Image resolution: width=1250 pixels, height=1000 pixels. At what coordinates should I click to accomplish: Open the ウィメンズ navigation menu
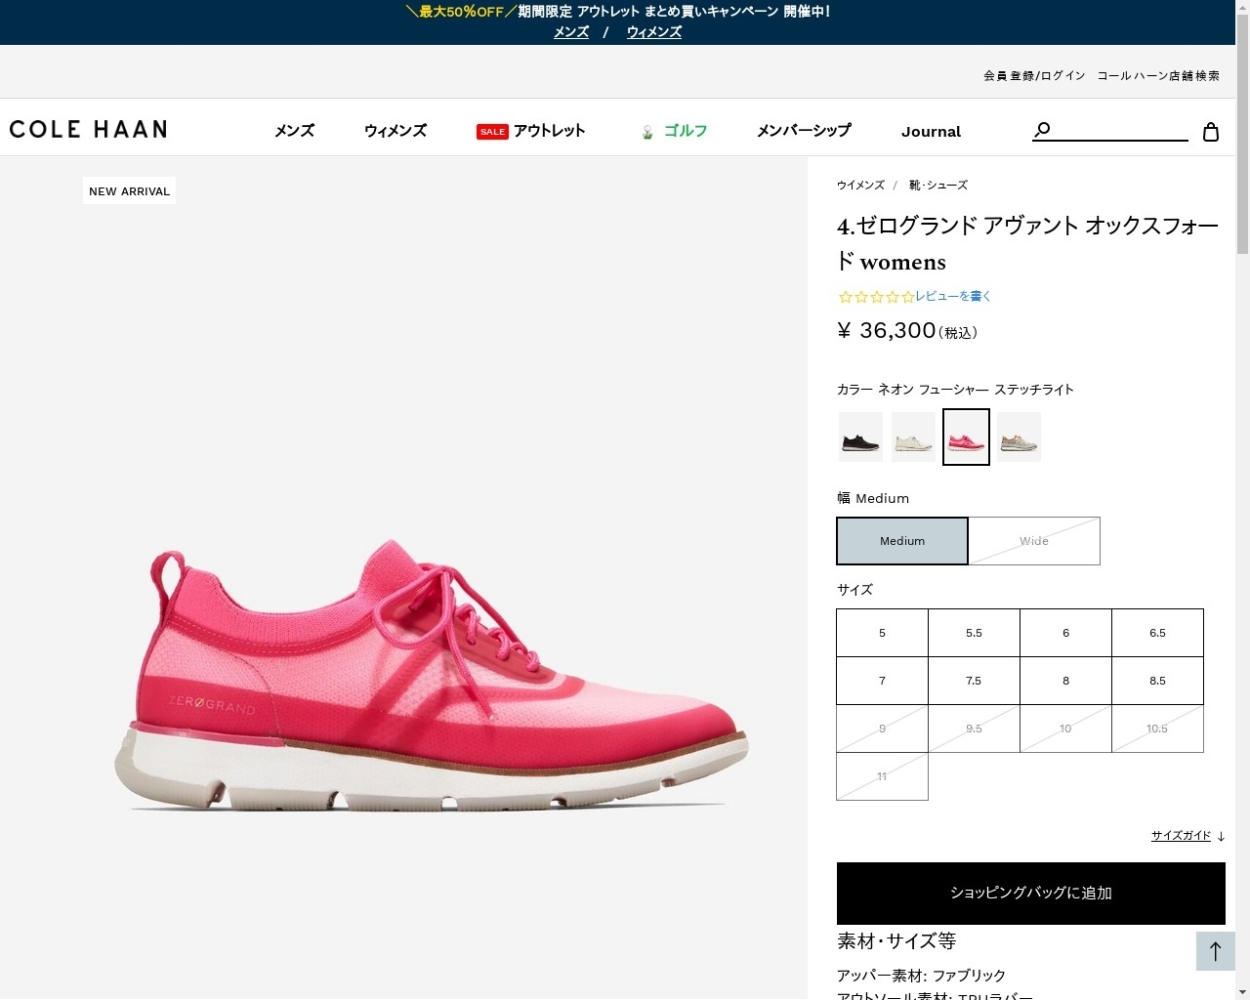395,131
